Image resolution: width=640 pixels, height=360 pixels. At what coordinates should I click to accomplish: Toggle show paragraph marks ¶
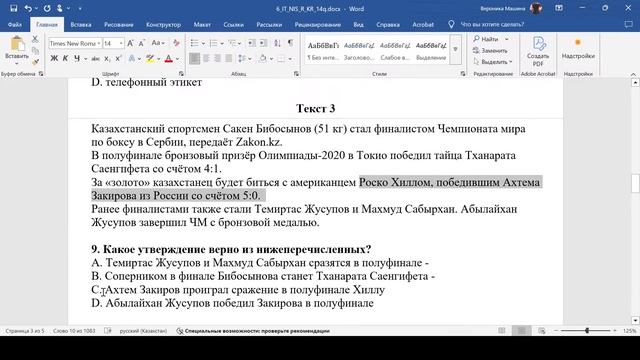point(290,43)
